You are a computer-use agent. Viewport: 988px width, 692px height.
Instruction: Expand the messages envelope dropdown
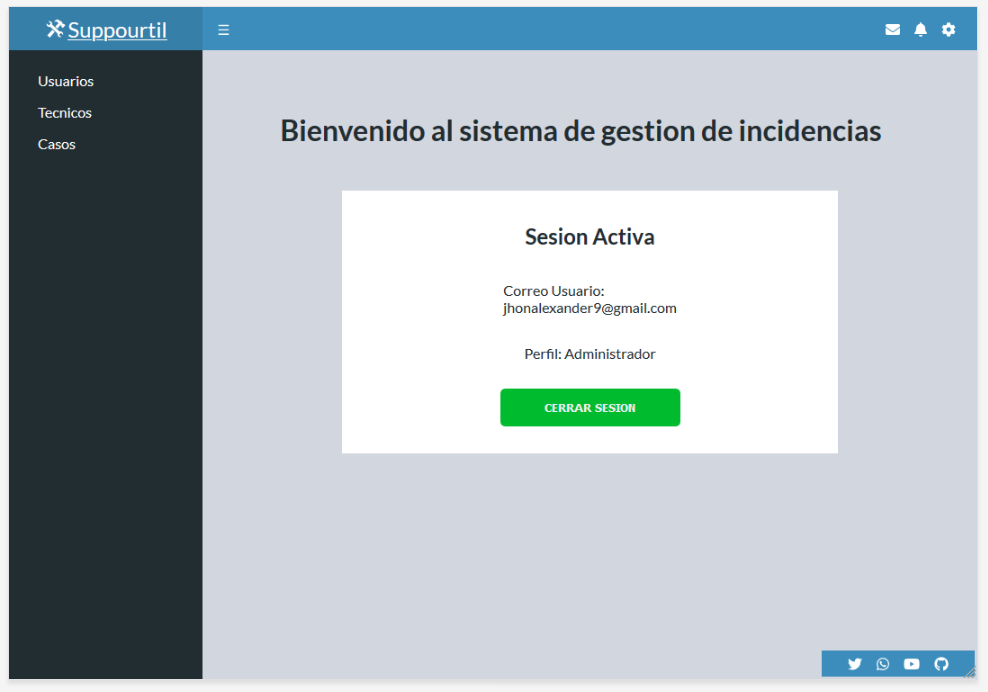[892, 29]
